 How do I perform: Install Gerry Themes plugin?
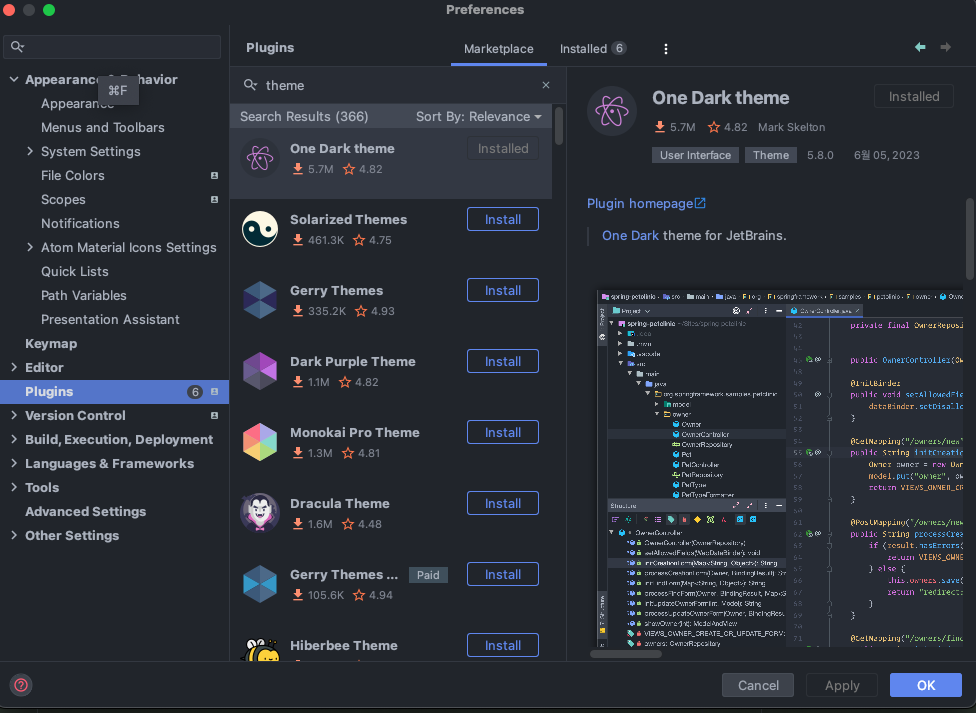click(503, 290)
